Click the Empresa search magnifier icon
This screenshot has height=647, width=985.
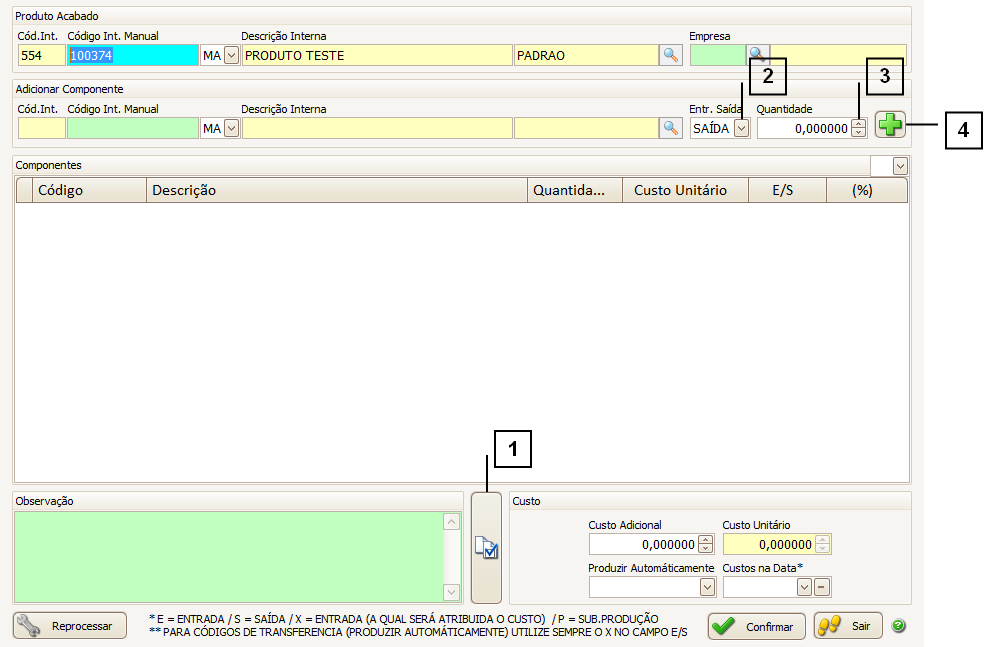coord(758,54)
